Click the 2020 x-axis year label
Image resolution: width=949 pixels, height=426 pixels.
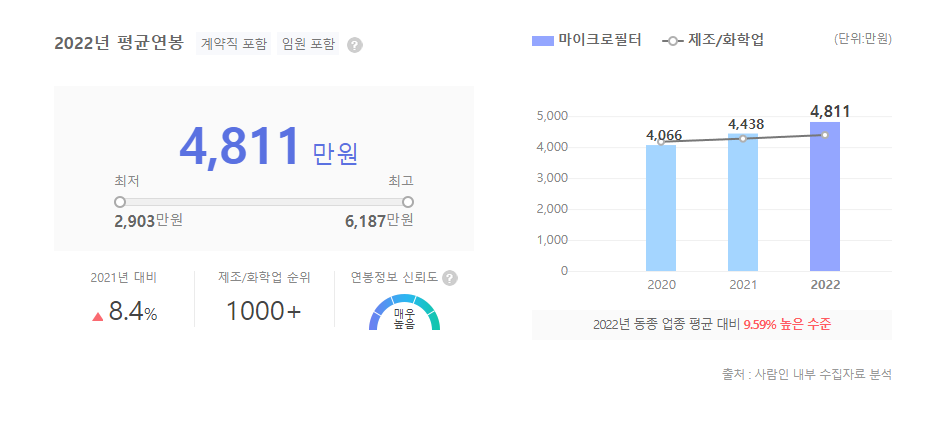tap(662, 285)
